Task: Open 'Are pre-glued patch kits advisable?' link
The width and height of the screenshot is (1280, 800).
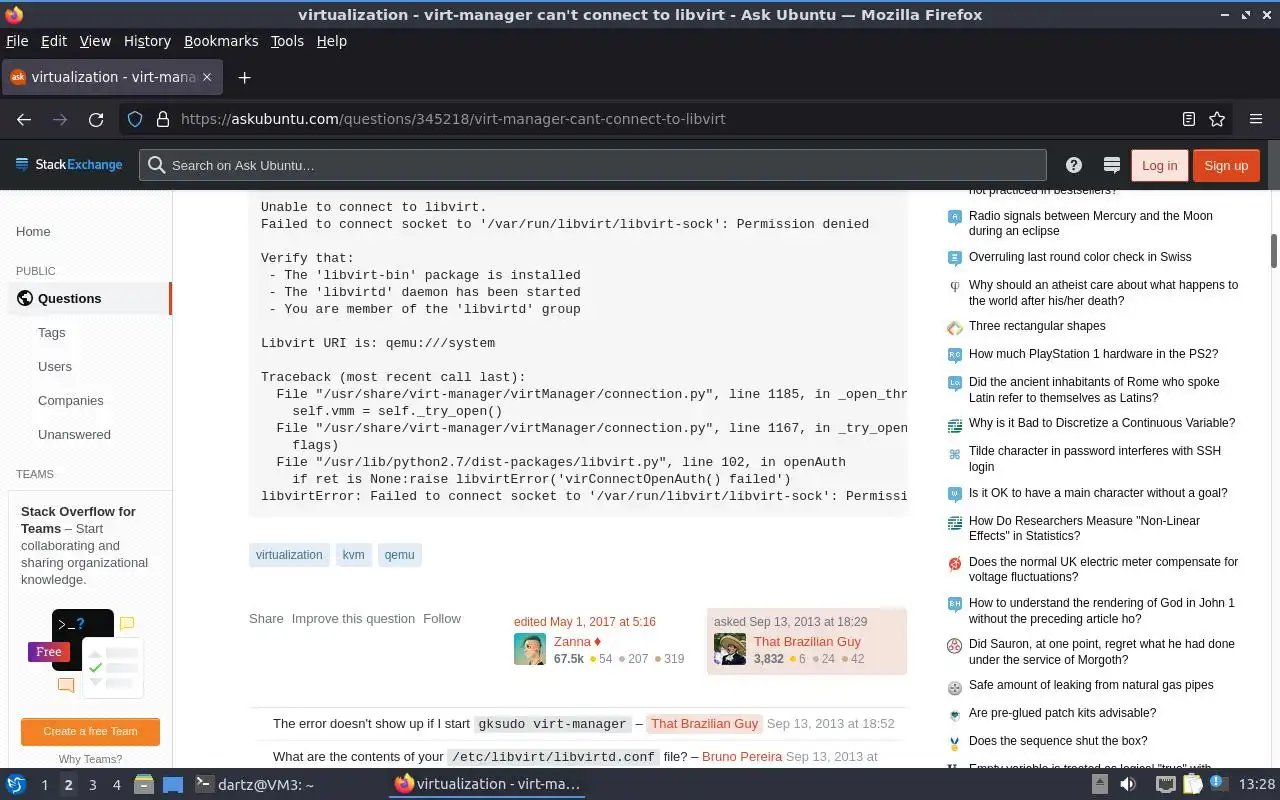Action: [1062, 713]
